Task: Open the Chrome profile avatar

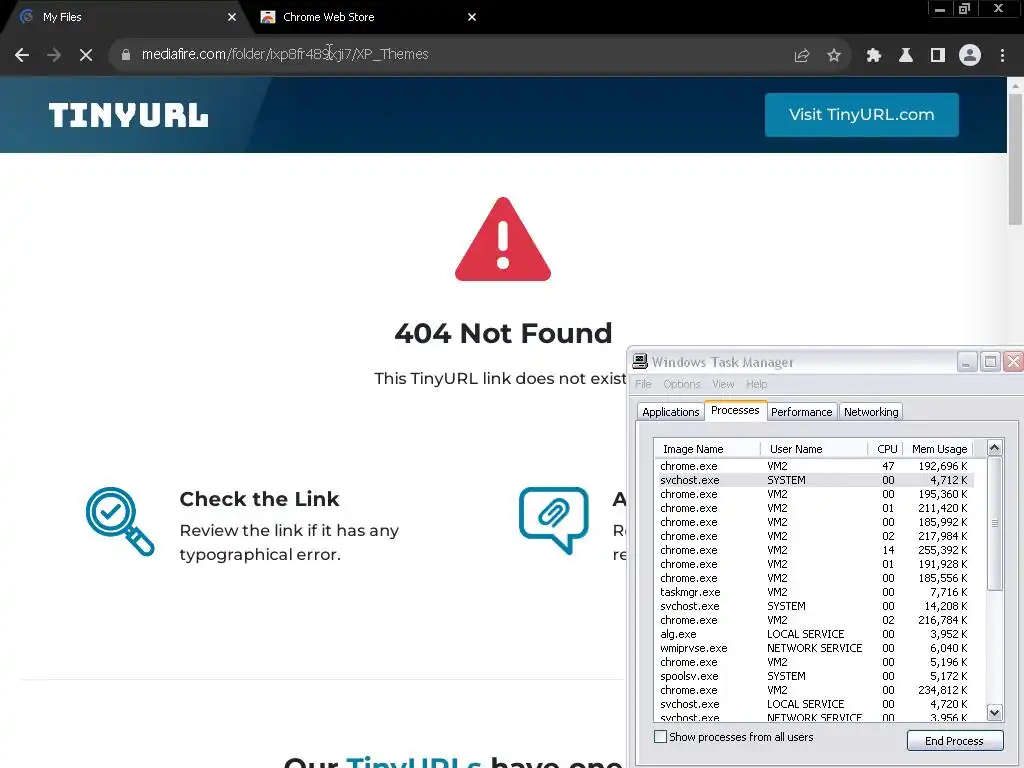Action: [970, 55]
